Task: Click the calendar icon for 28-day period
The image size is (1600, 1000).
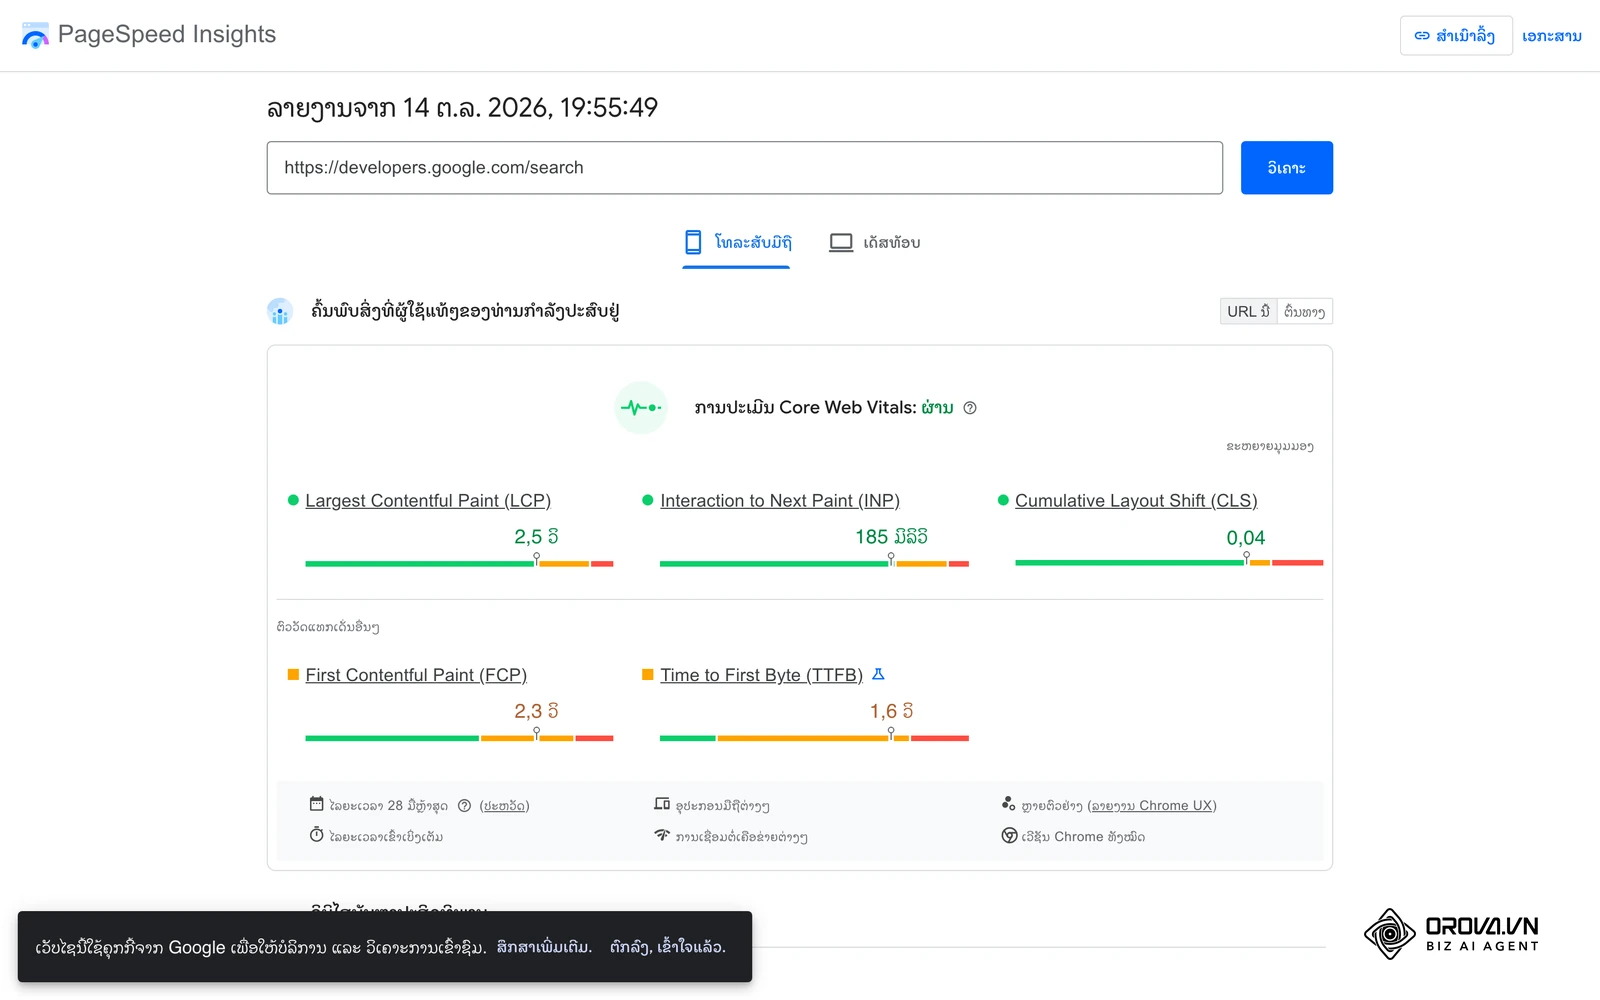Action: 316,804
